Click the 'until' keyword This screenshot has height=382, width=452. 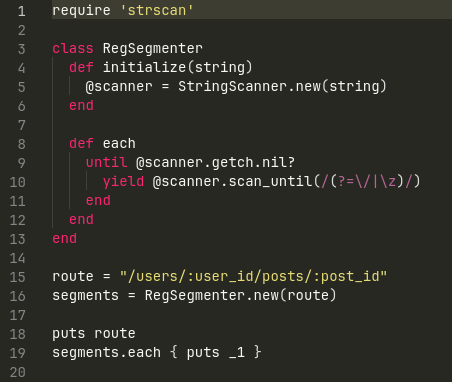(107, 162)
